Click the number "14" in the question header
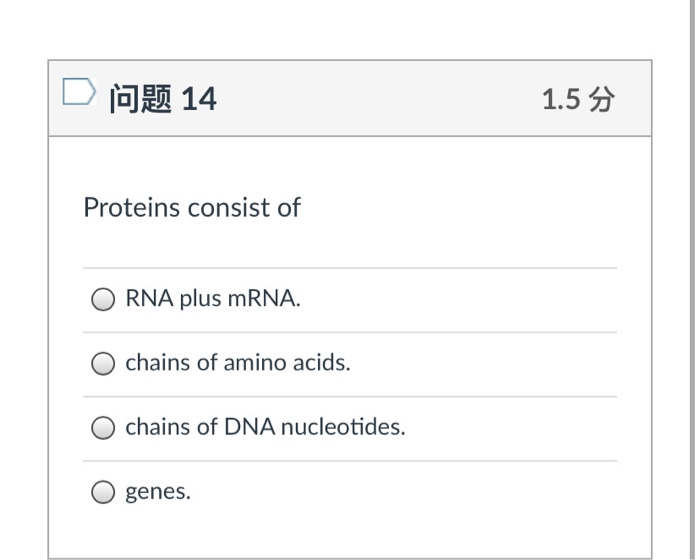 [199, 99]
